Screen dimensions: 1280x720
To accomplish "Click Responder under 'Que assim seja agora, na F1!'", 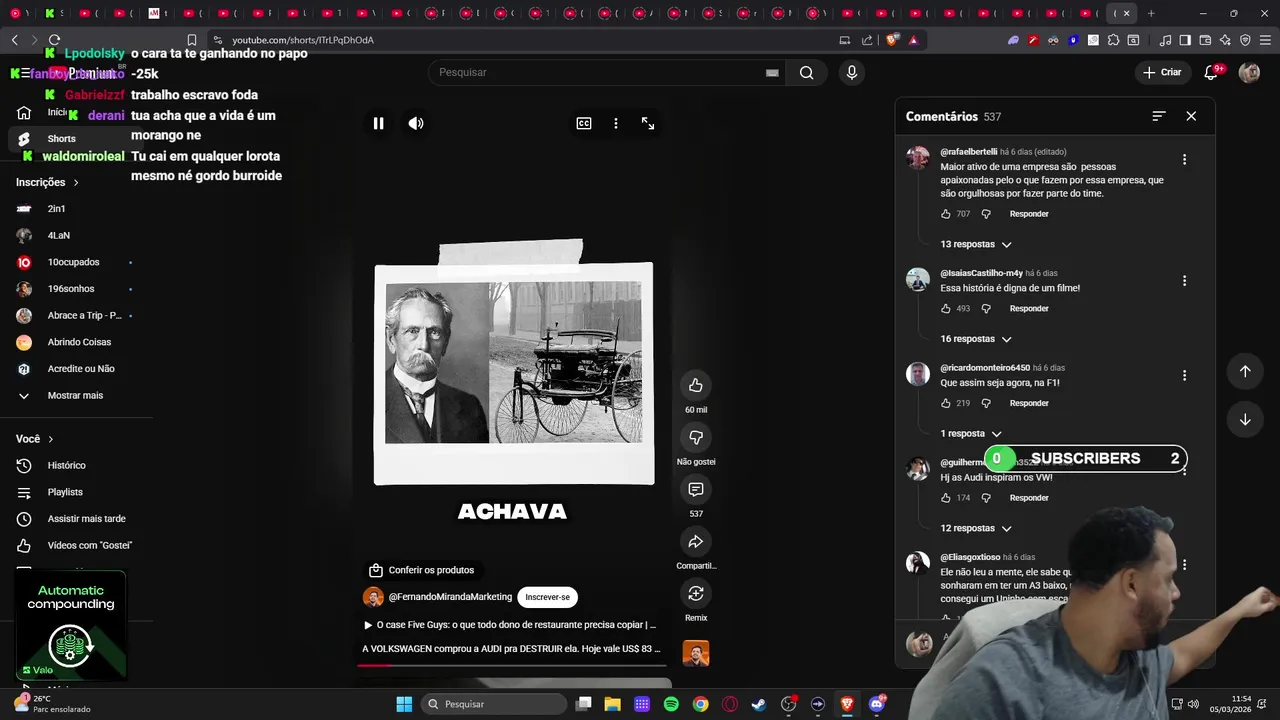I will click(1029, 403).
